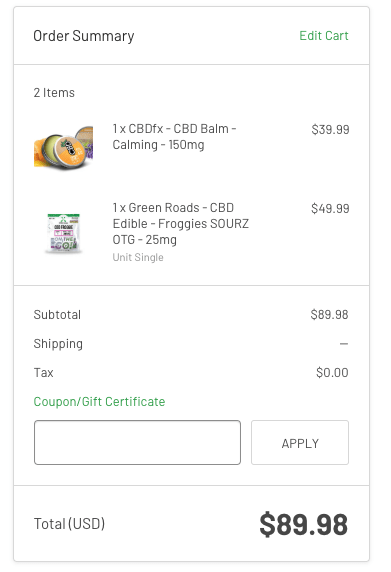Click the Order Summary heading

click(x=84, y=36)
